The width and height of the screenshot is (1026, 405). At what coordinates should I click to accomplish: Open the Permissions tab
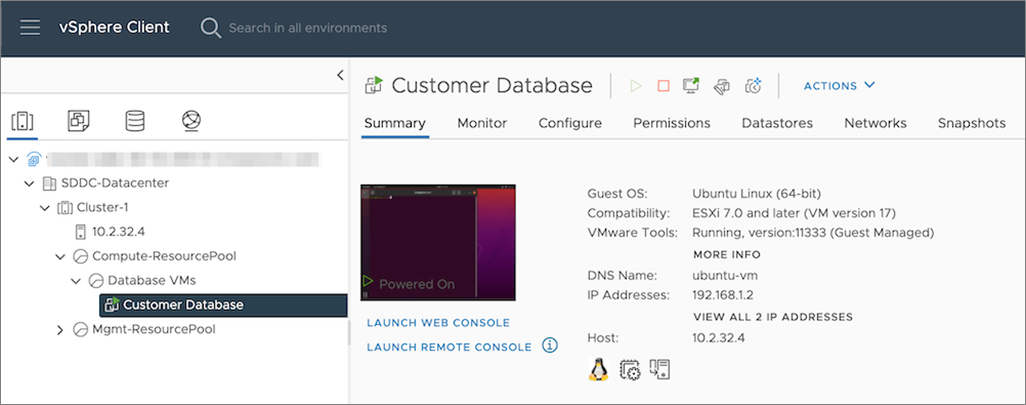point(671,123)
